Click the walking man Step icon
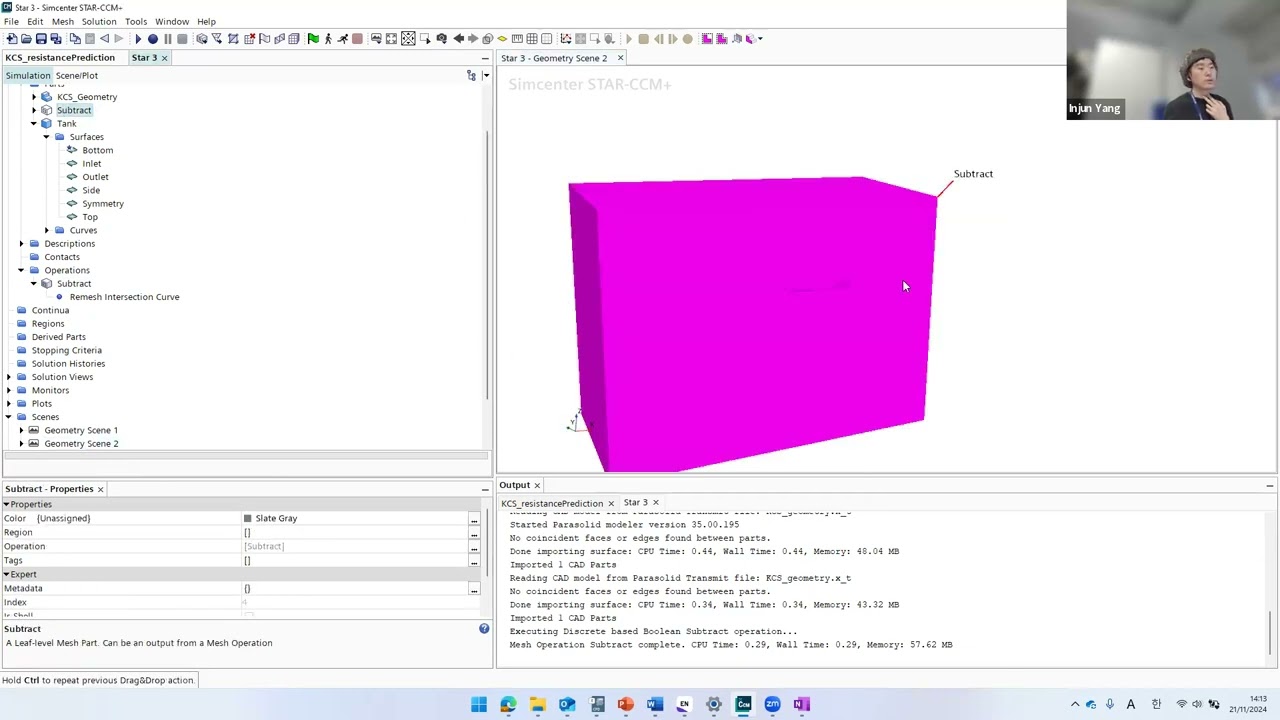 pos(328,38)
